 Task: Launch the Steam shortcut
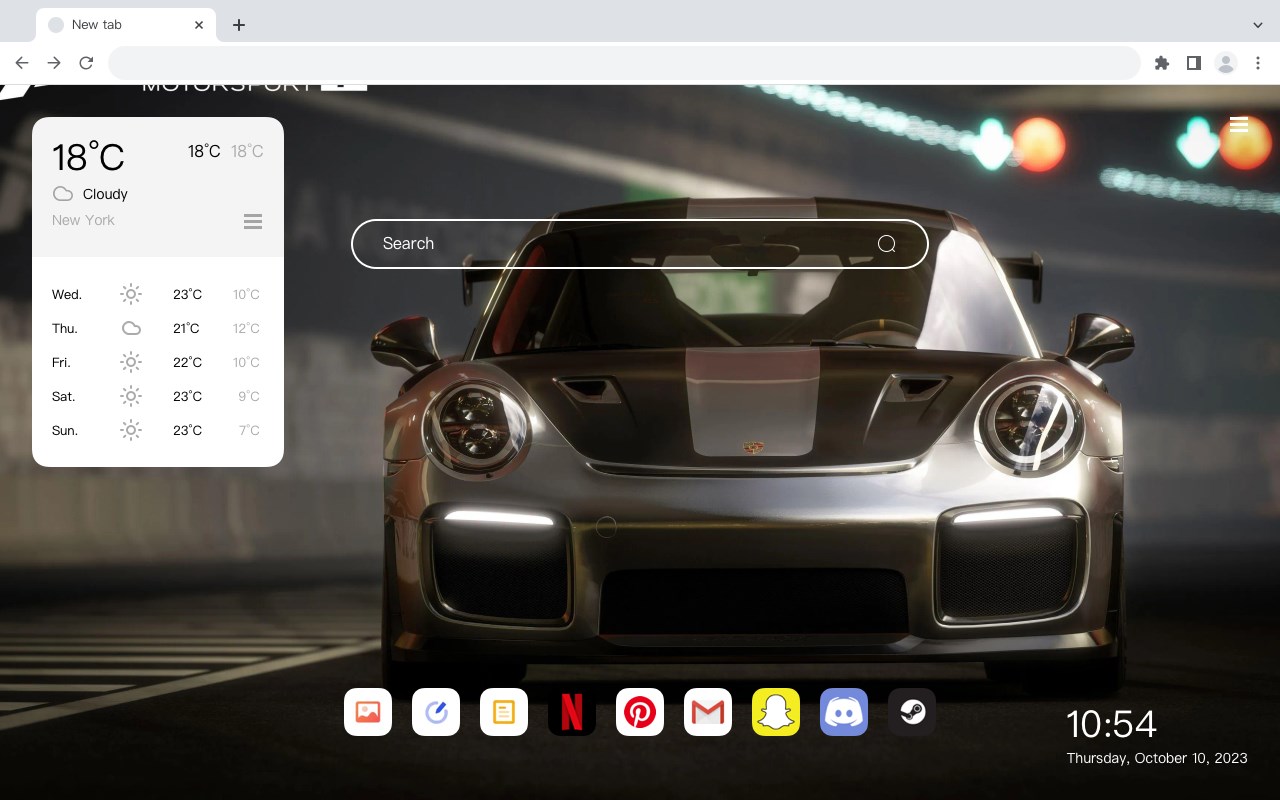[x=912, y=712]
